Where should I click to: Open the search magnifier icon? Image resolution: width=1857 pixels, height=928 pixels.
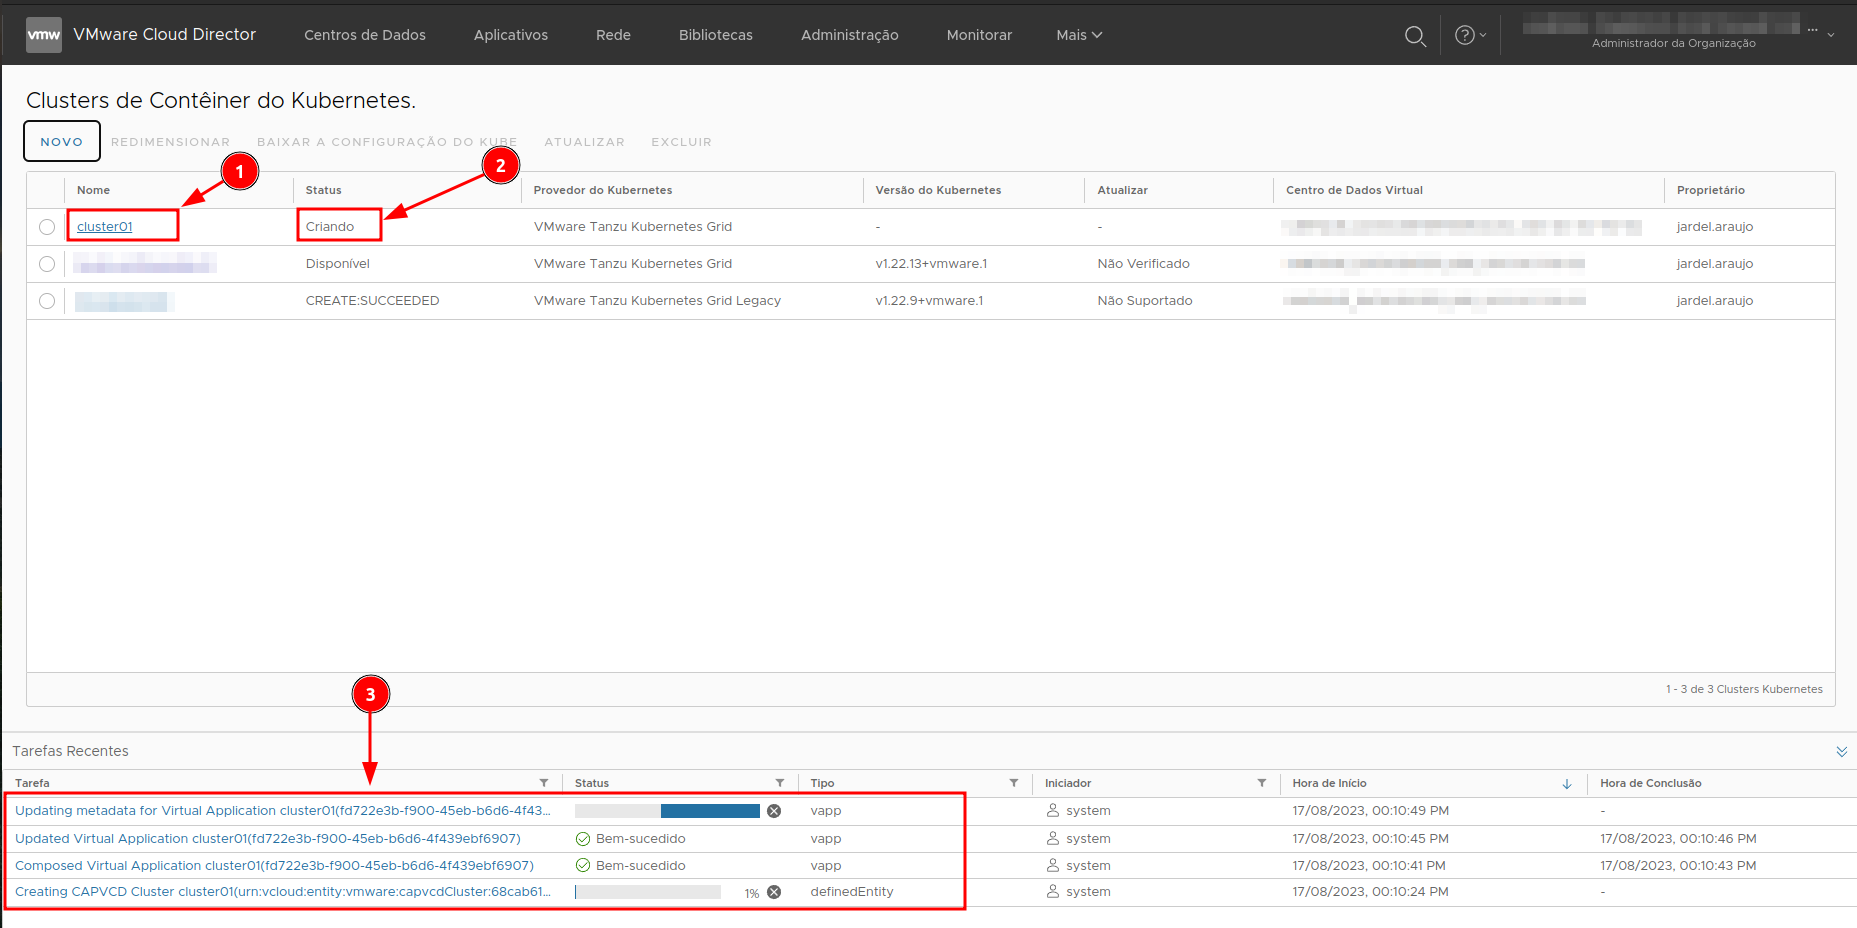(1415, 36)
